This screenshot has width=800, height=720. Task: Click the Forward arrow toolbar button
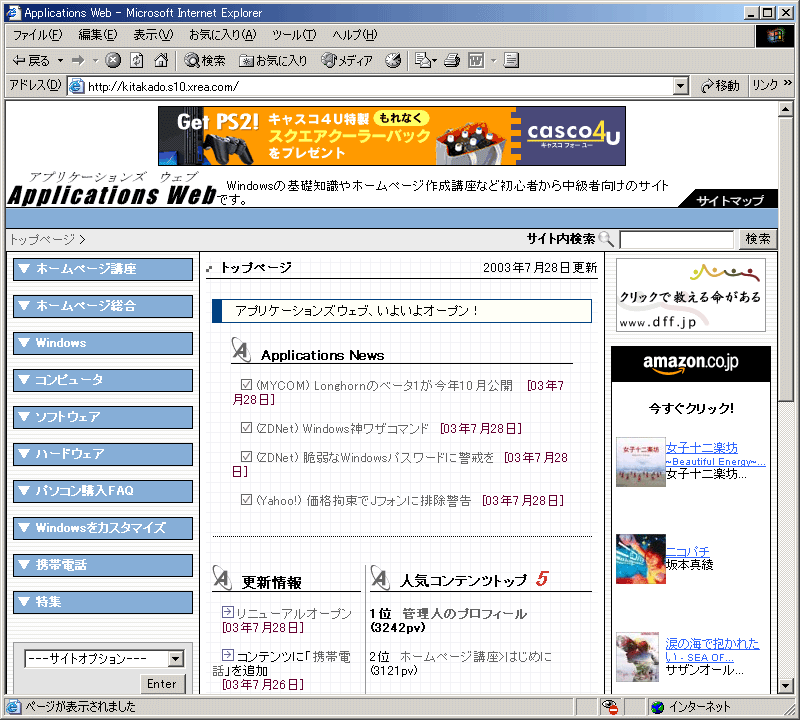pyautogui.click(x=78, y=60)
